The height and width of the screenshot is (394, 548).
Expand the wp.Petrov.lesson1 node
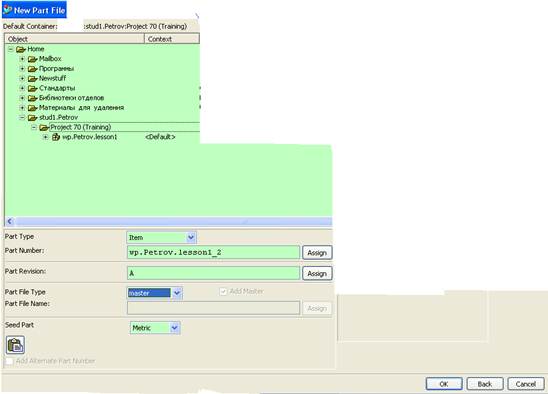pos(45,137)
